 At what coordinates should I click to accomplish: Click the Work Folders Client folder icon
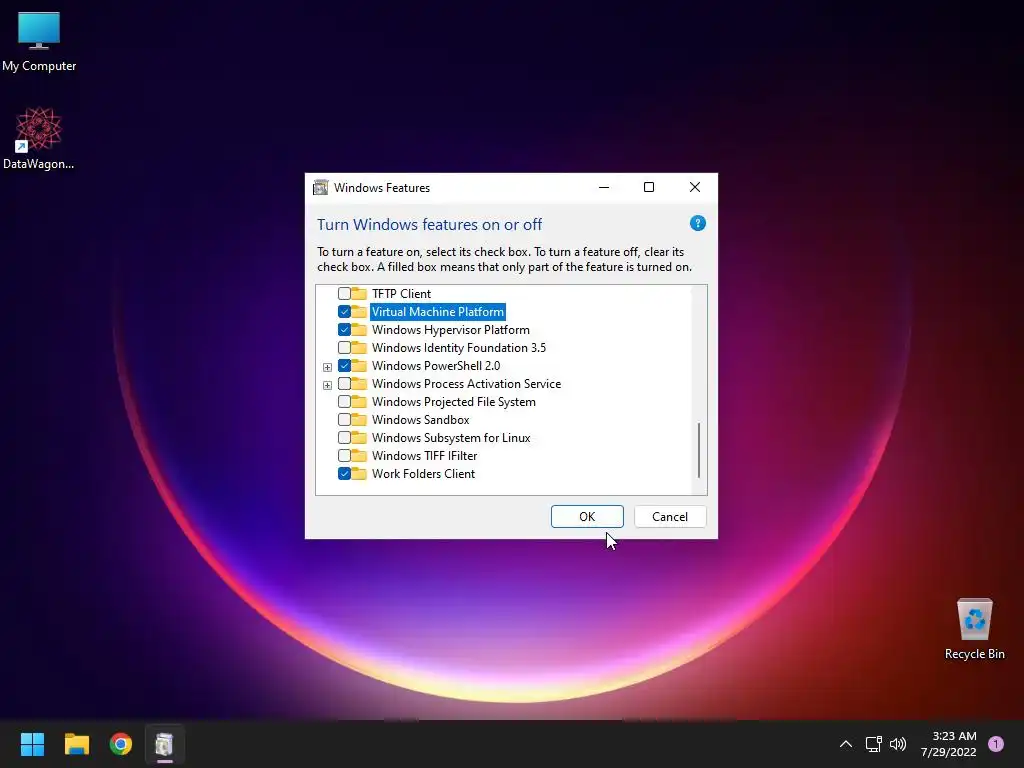tap(359, 473)
